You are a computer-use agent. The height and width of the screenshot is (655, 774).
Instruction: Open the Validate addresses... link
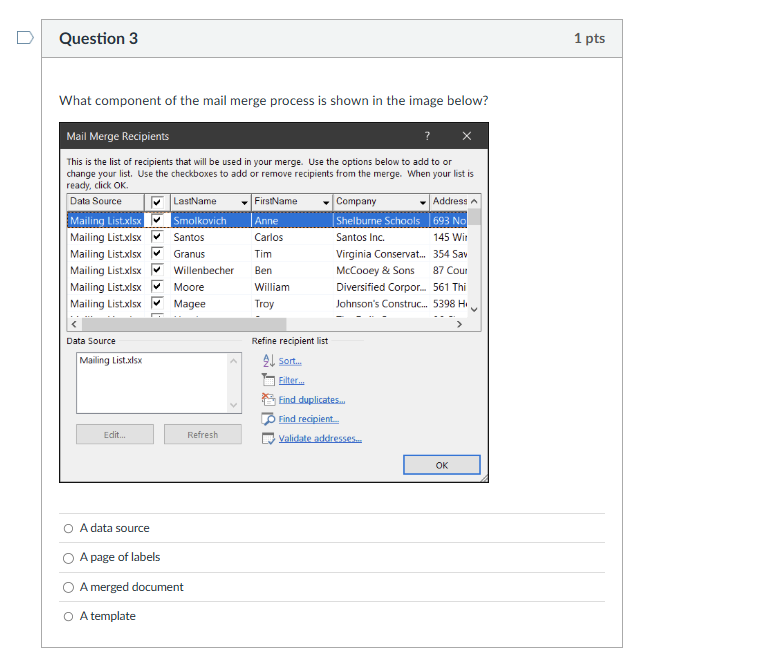pyautogui.click(x=320, y=438)
